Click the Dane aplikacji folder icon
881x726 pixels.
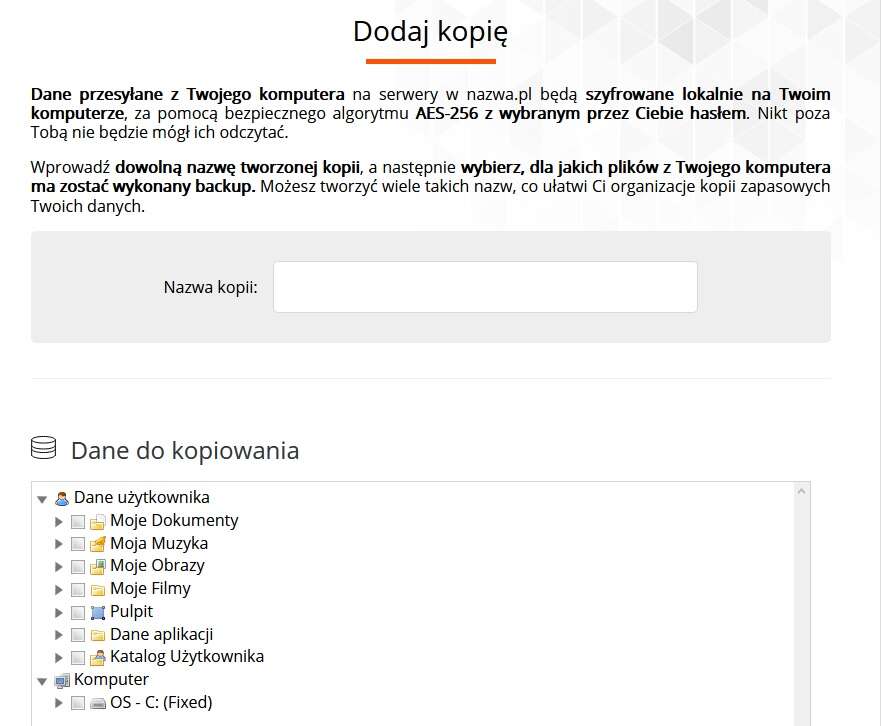pos(97,634)
